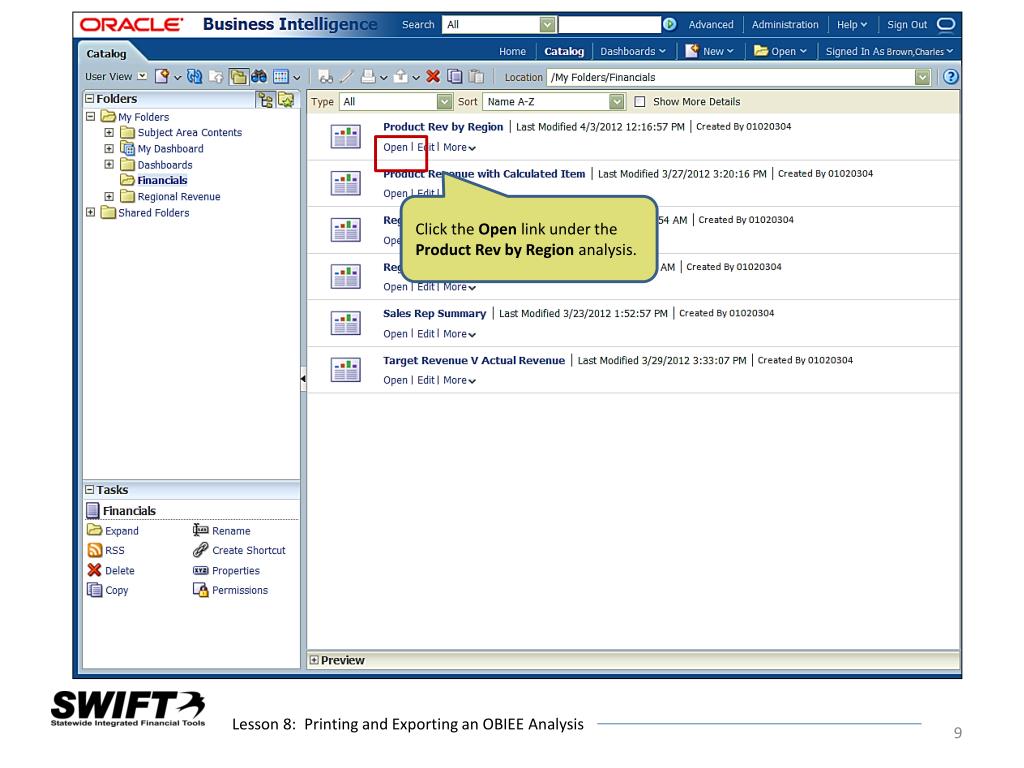Screen dimensions: 1024x768
Task: Click the Expand task for Financials
Action: point(113,530)
